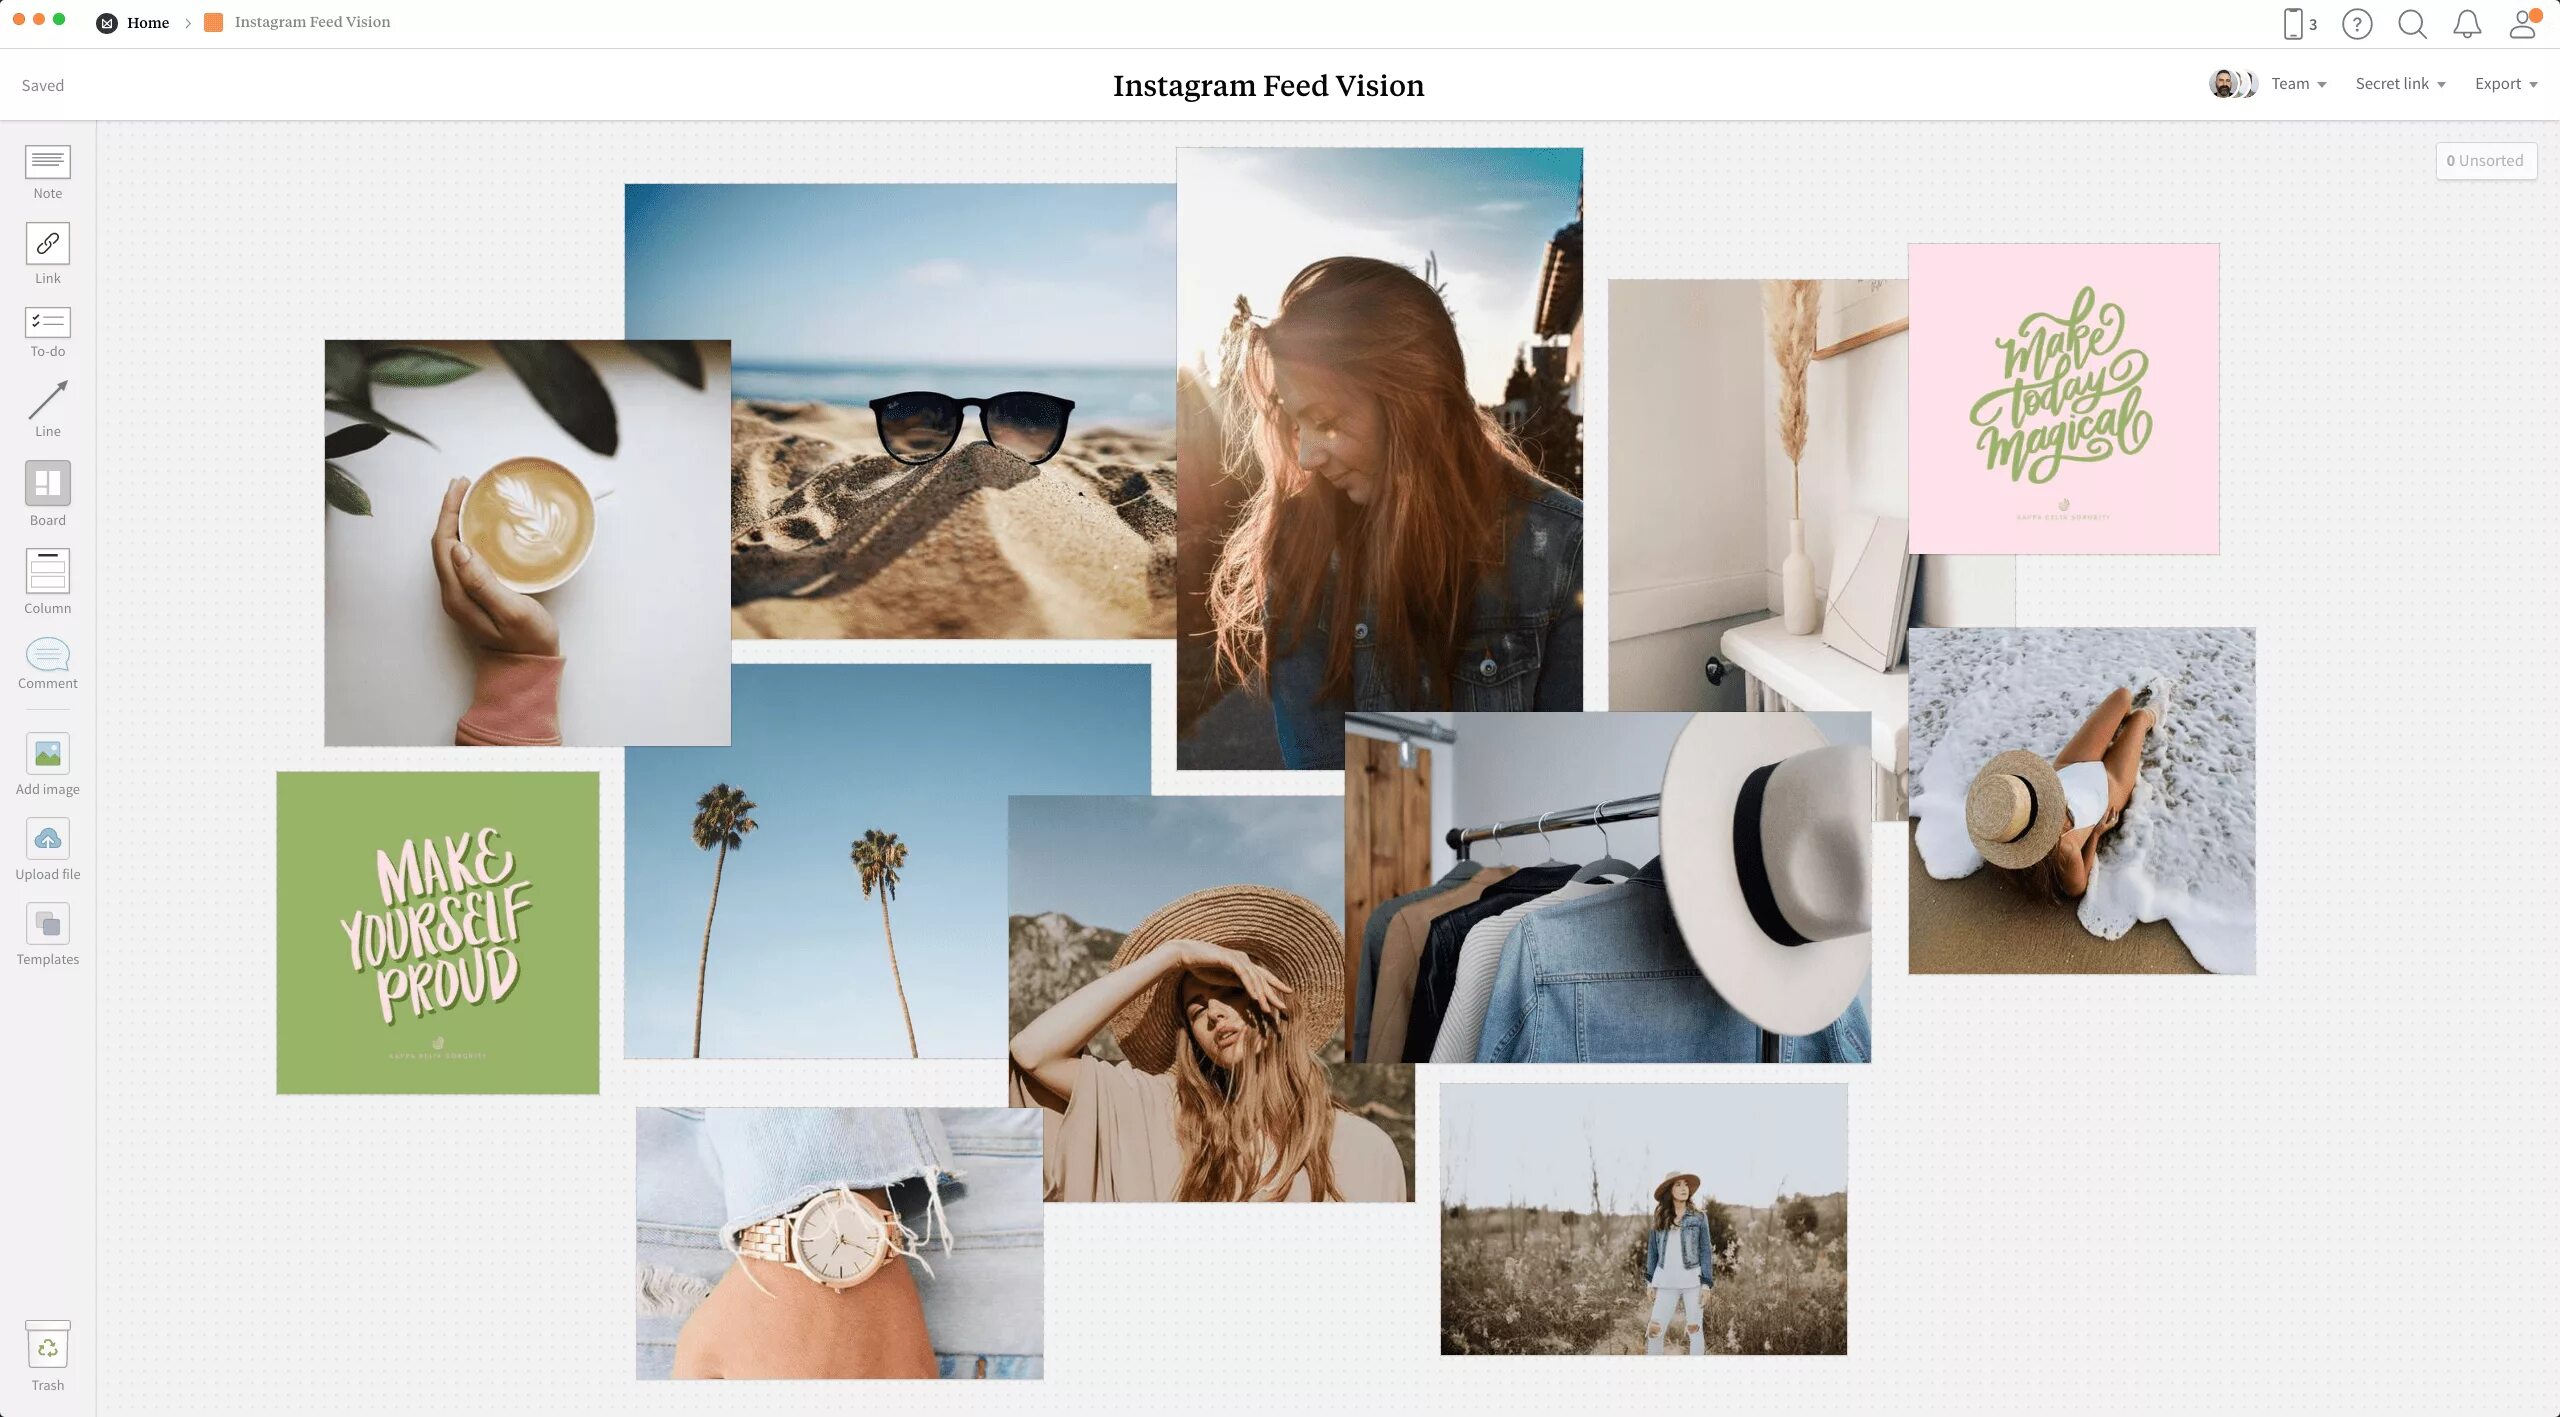2560x1417 pixels.
Task: Select the Link tool icon
Action: [47, 244]
